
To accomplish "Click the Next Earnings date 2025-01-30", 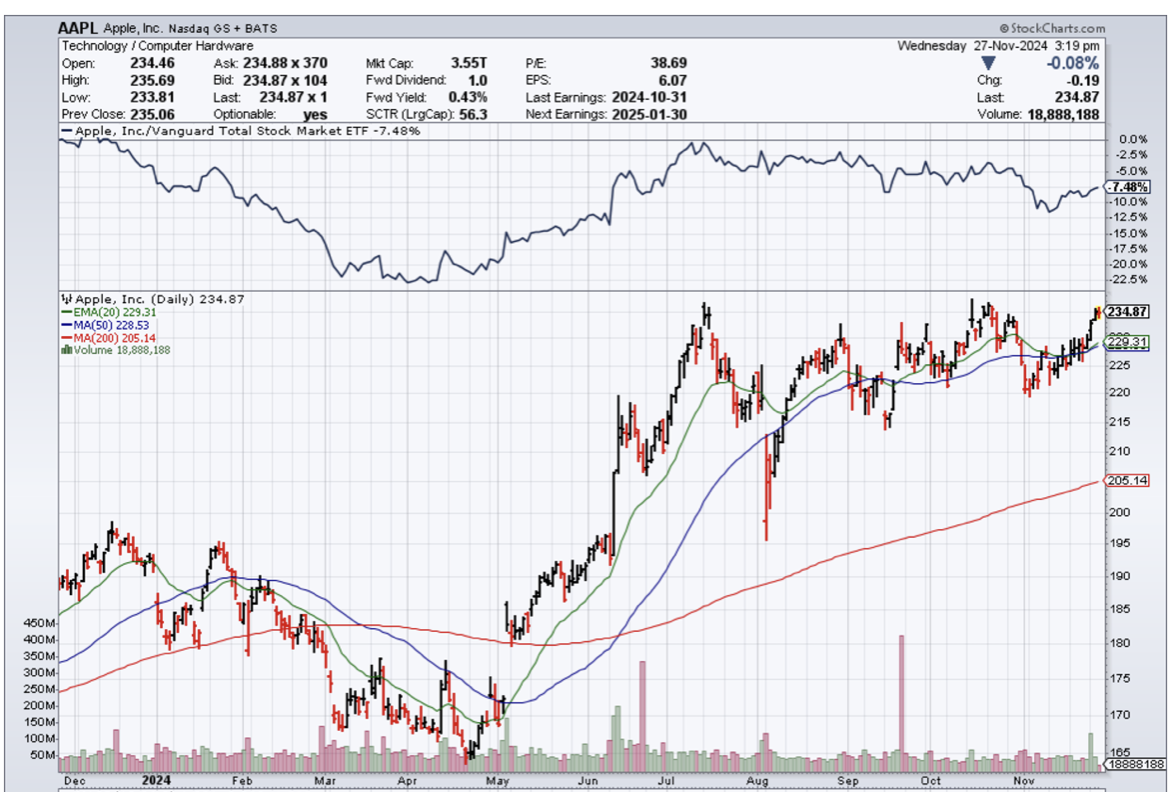I will coord(653,114).
